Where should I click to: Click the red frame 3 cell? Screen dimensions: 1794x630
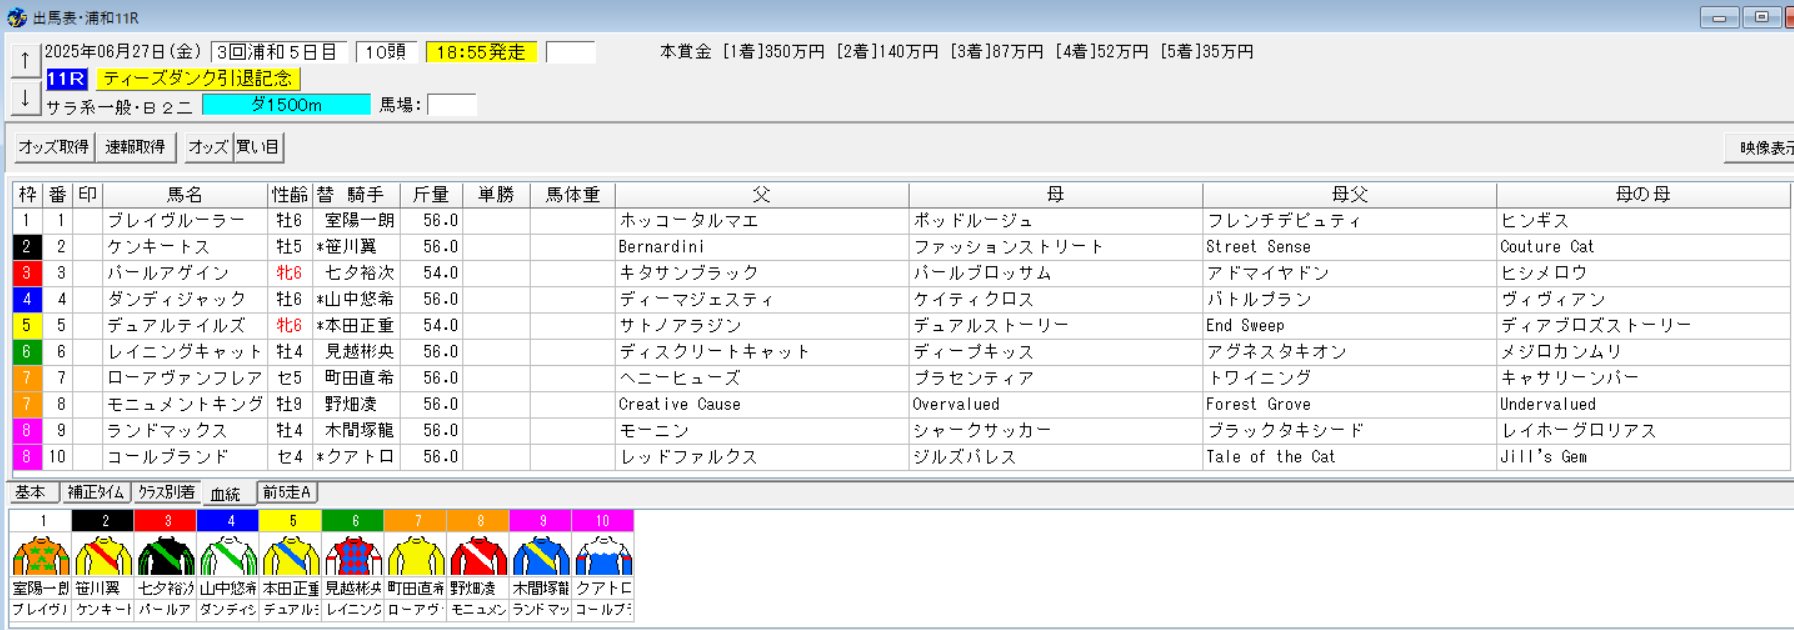tap(27, 273)
